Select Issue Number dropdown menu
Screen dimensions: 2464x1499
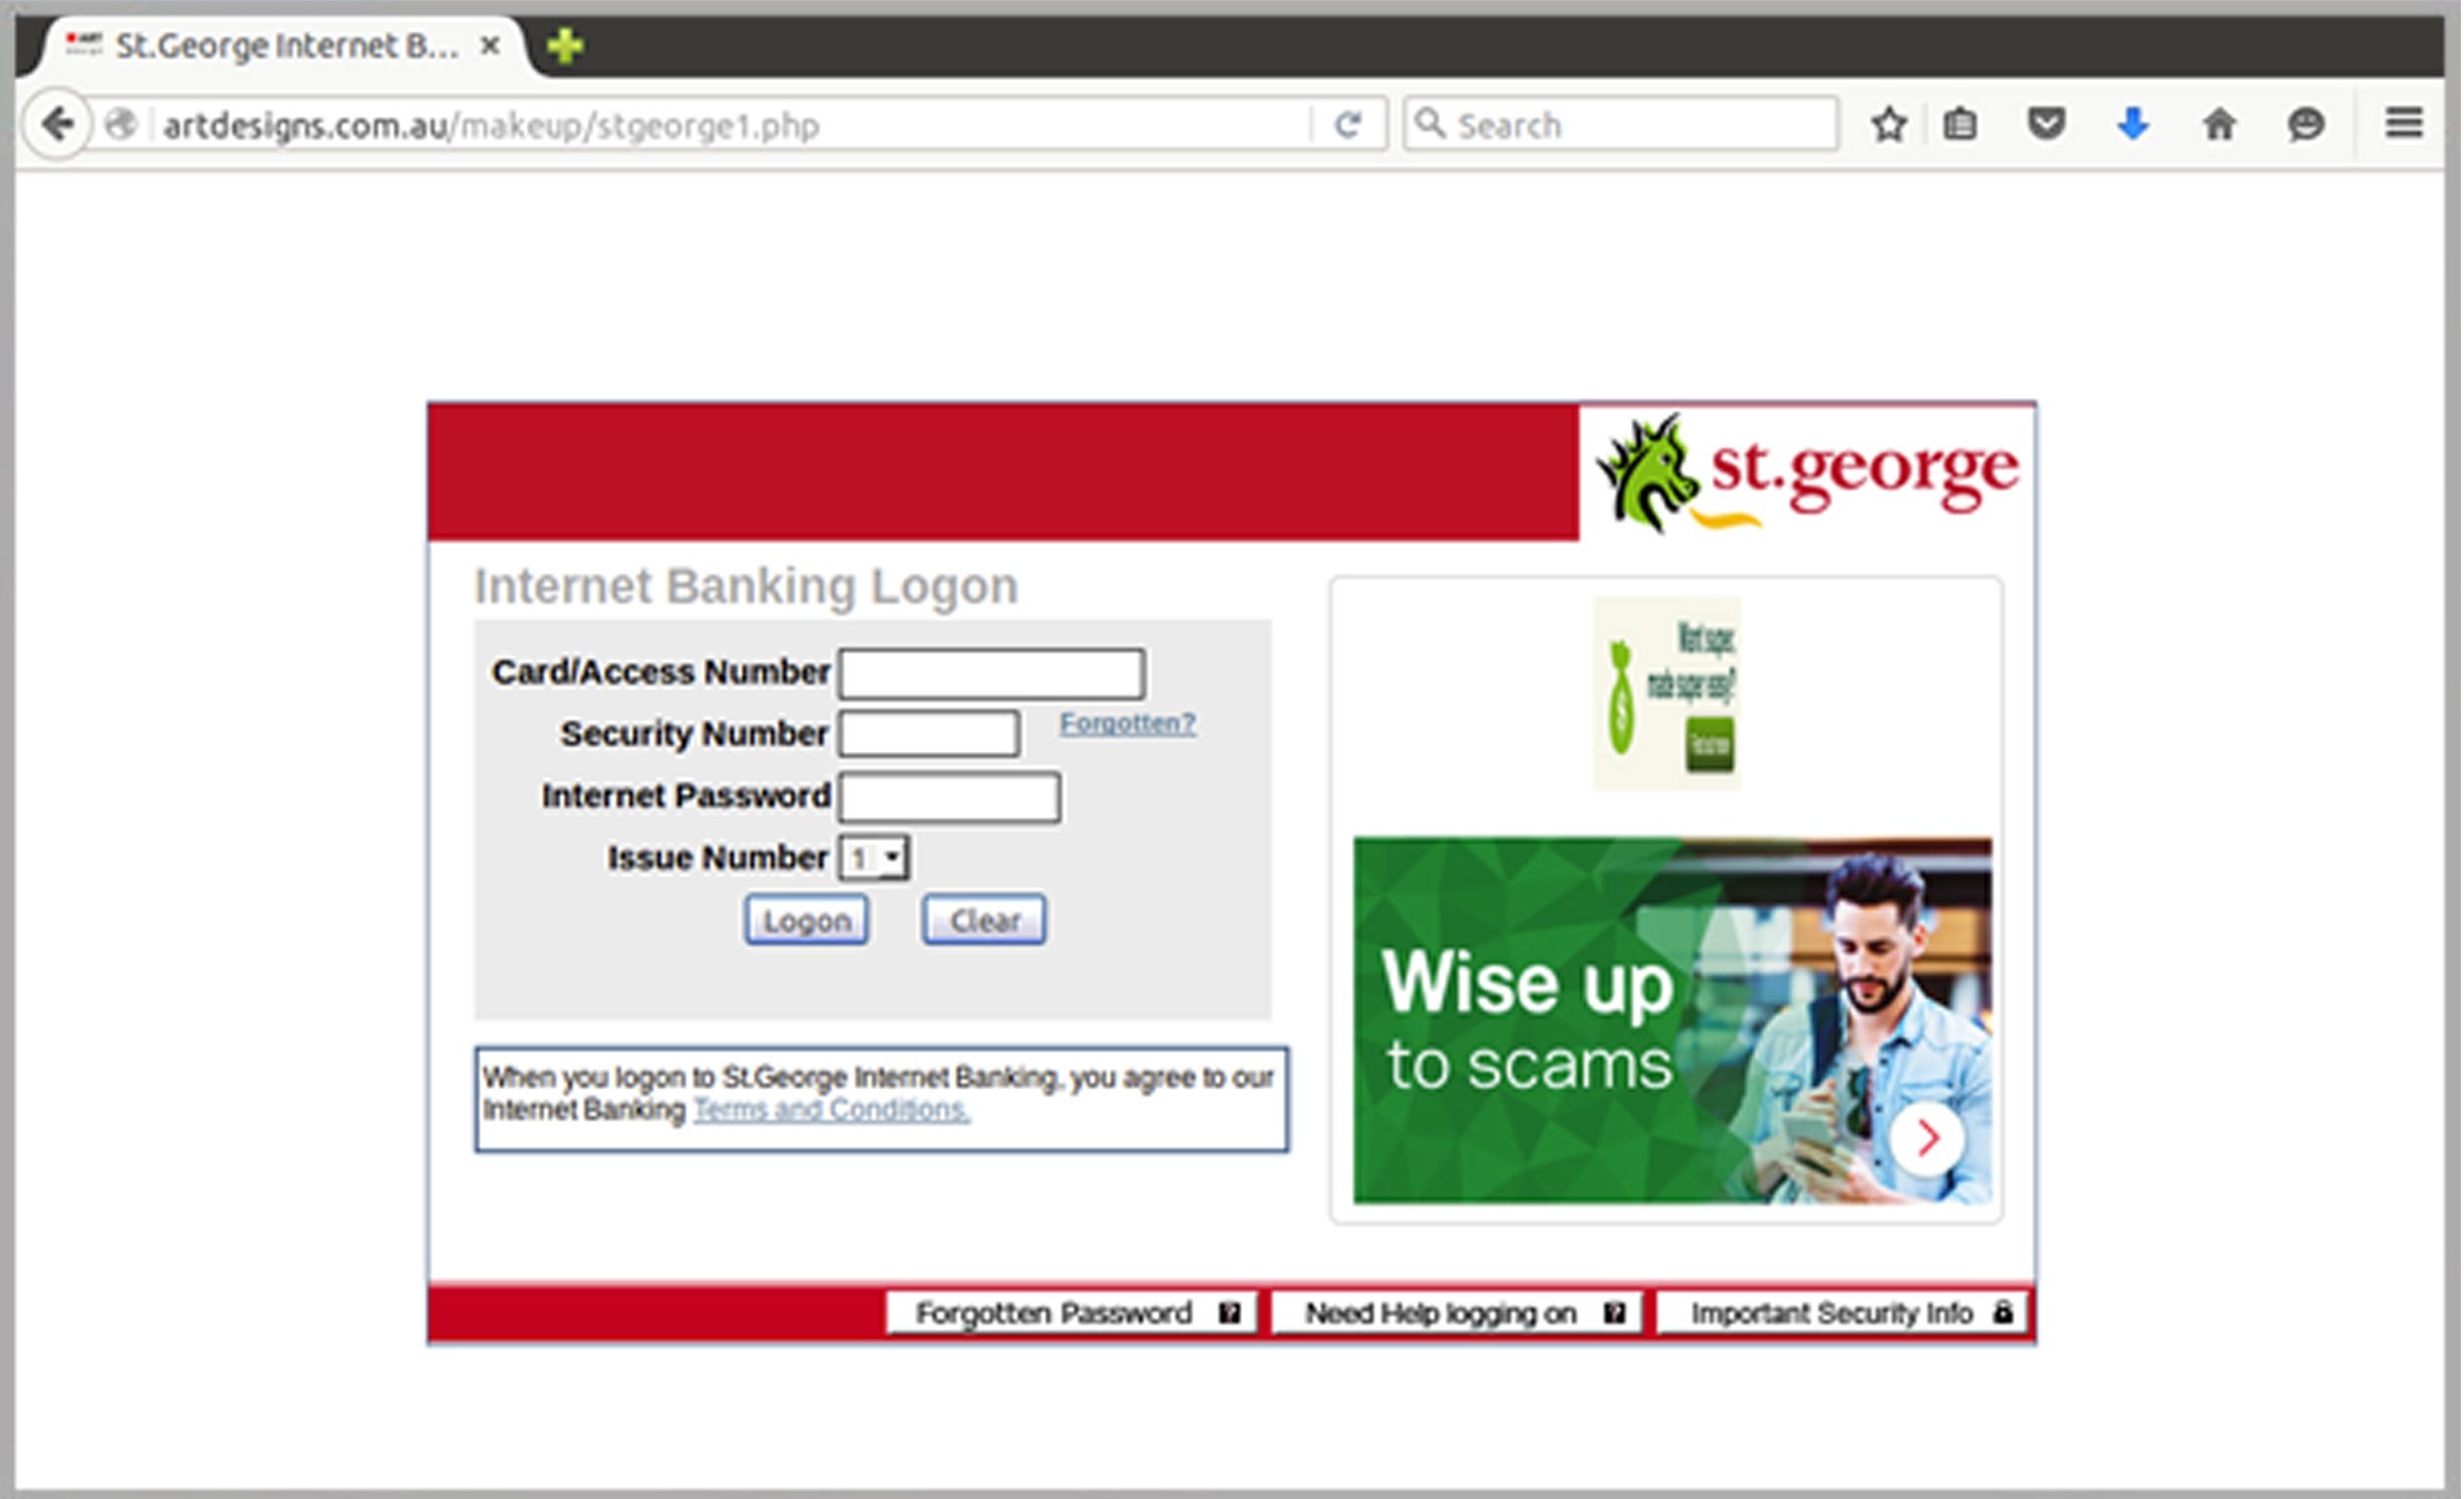pyautogui.click(x=875, y=858)
